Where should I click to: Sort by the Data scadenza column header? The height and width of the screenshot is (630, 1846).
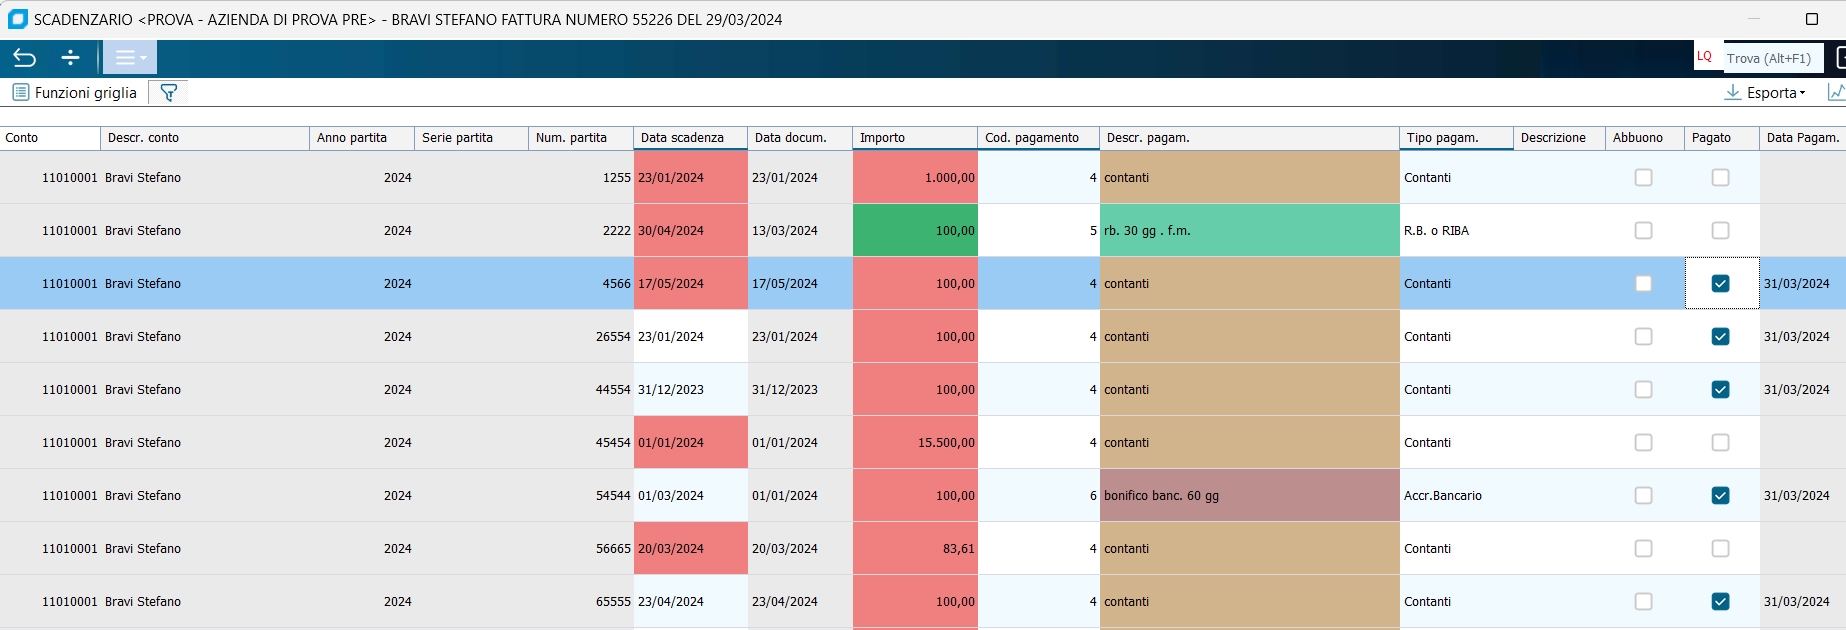click(690, 138)
